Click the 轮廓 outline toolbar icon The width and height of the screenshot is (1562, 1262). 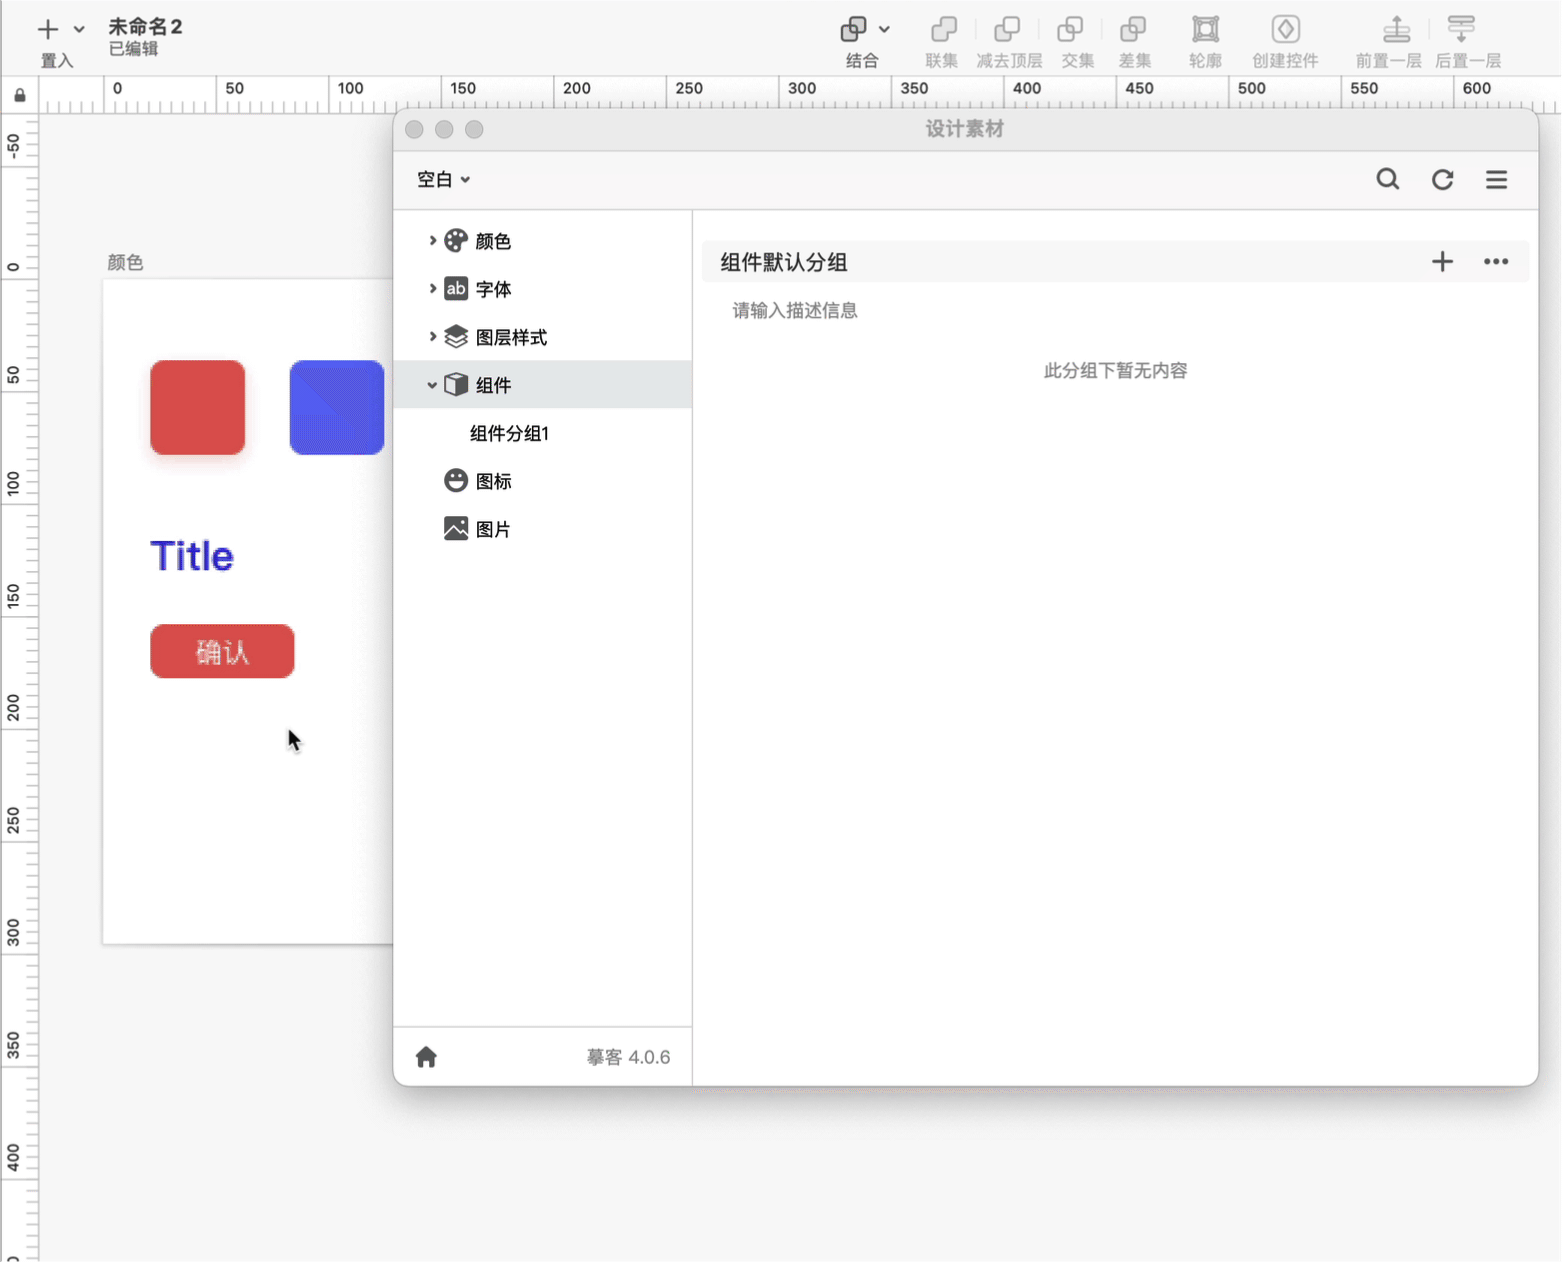pos(1205,30)
